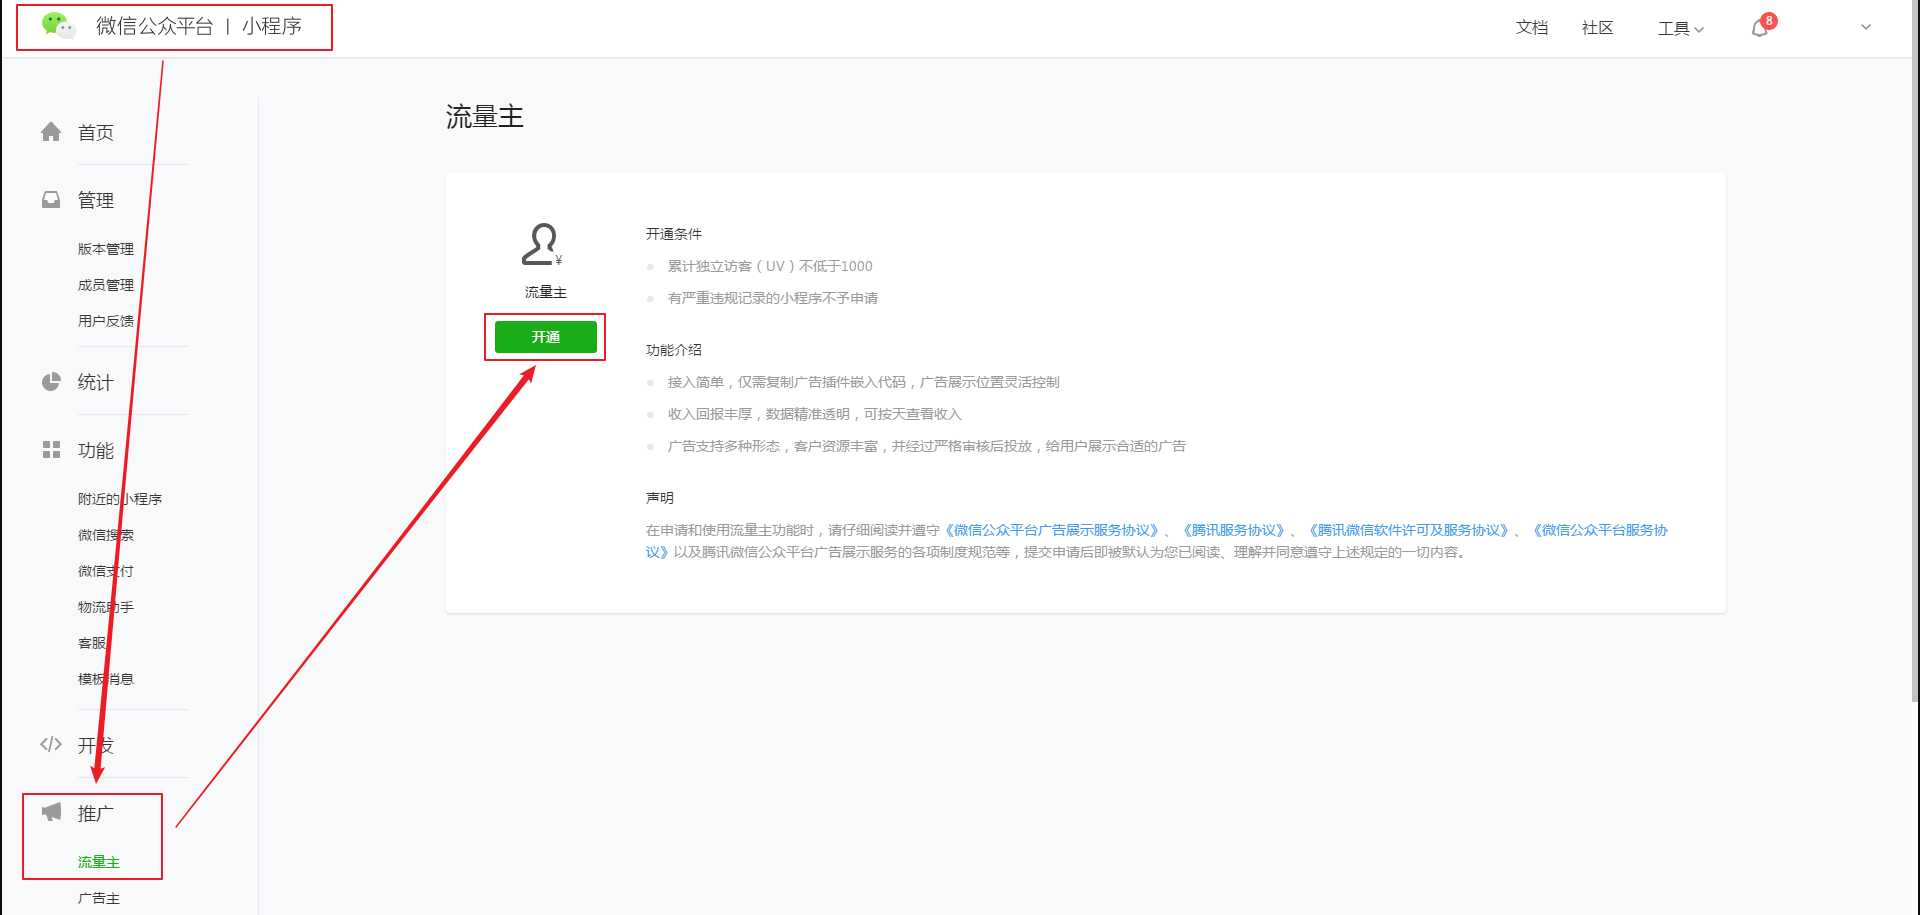
Task: Open 微信支付 in the sidebar
Action: click(x=106, y=571)
